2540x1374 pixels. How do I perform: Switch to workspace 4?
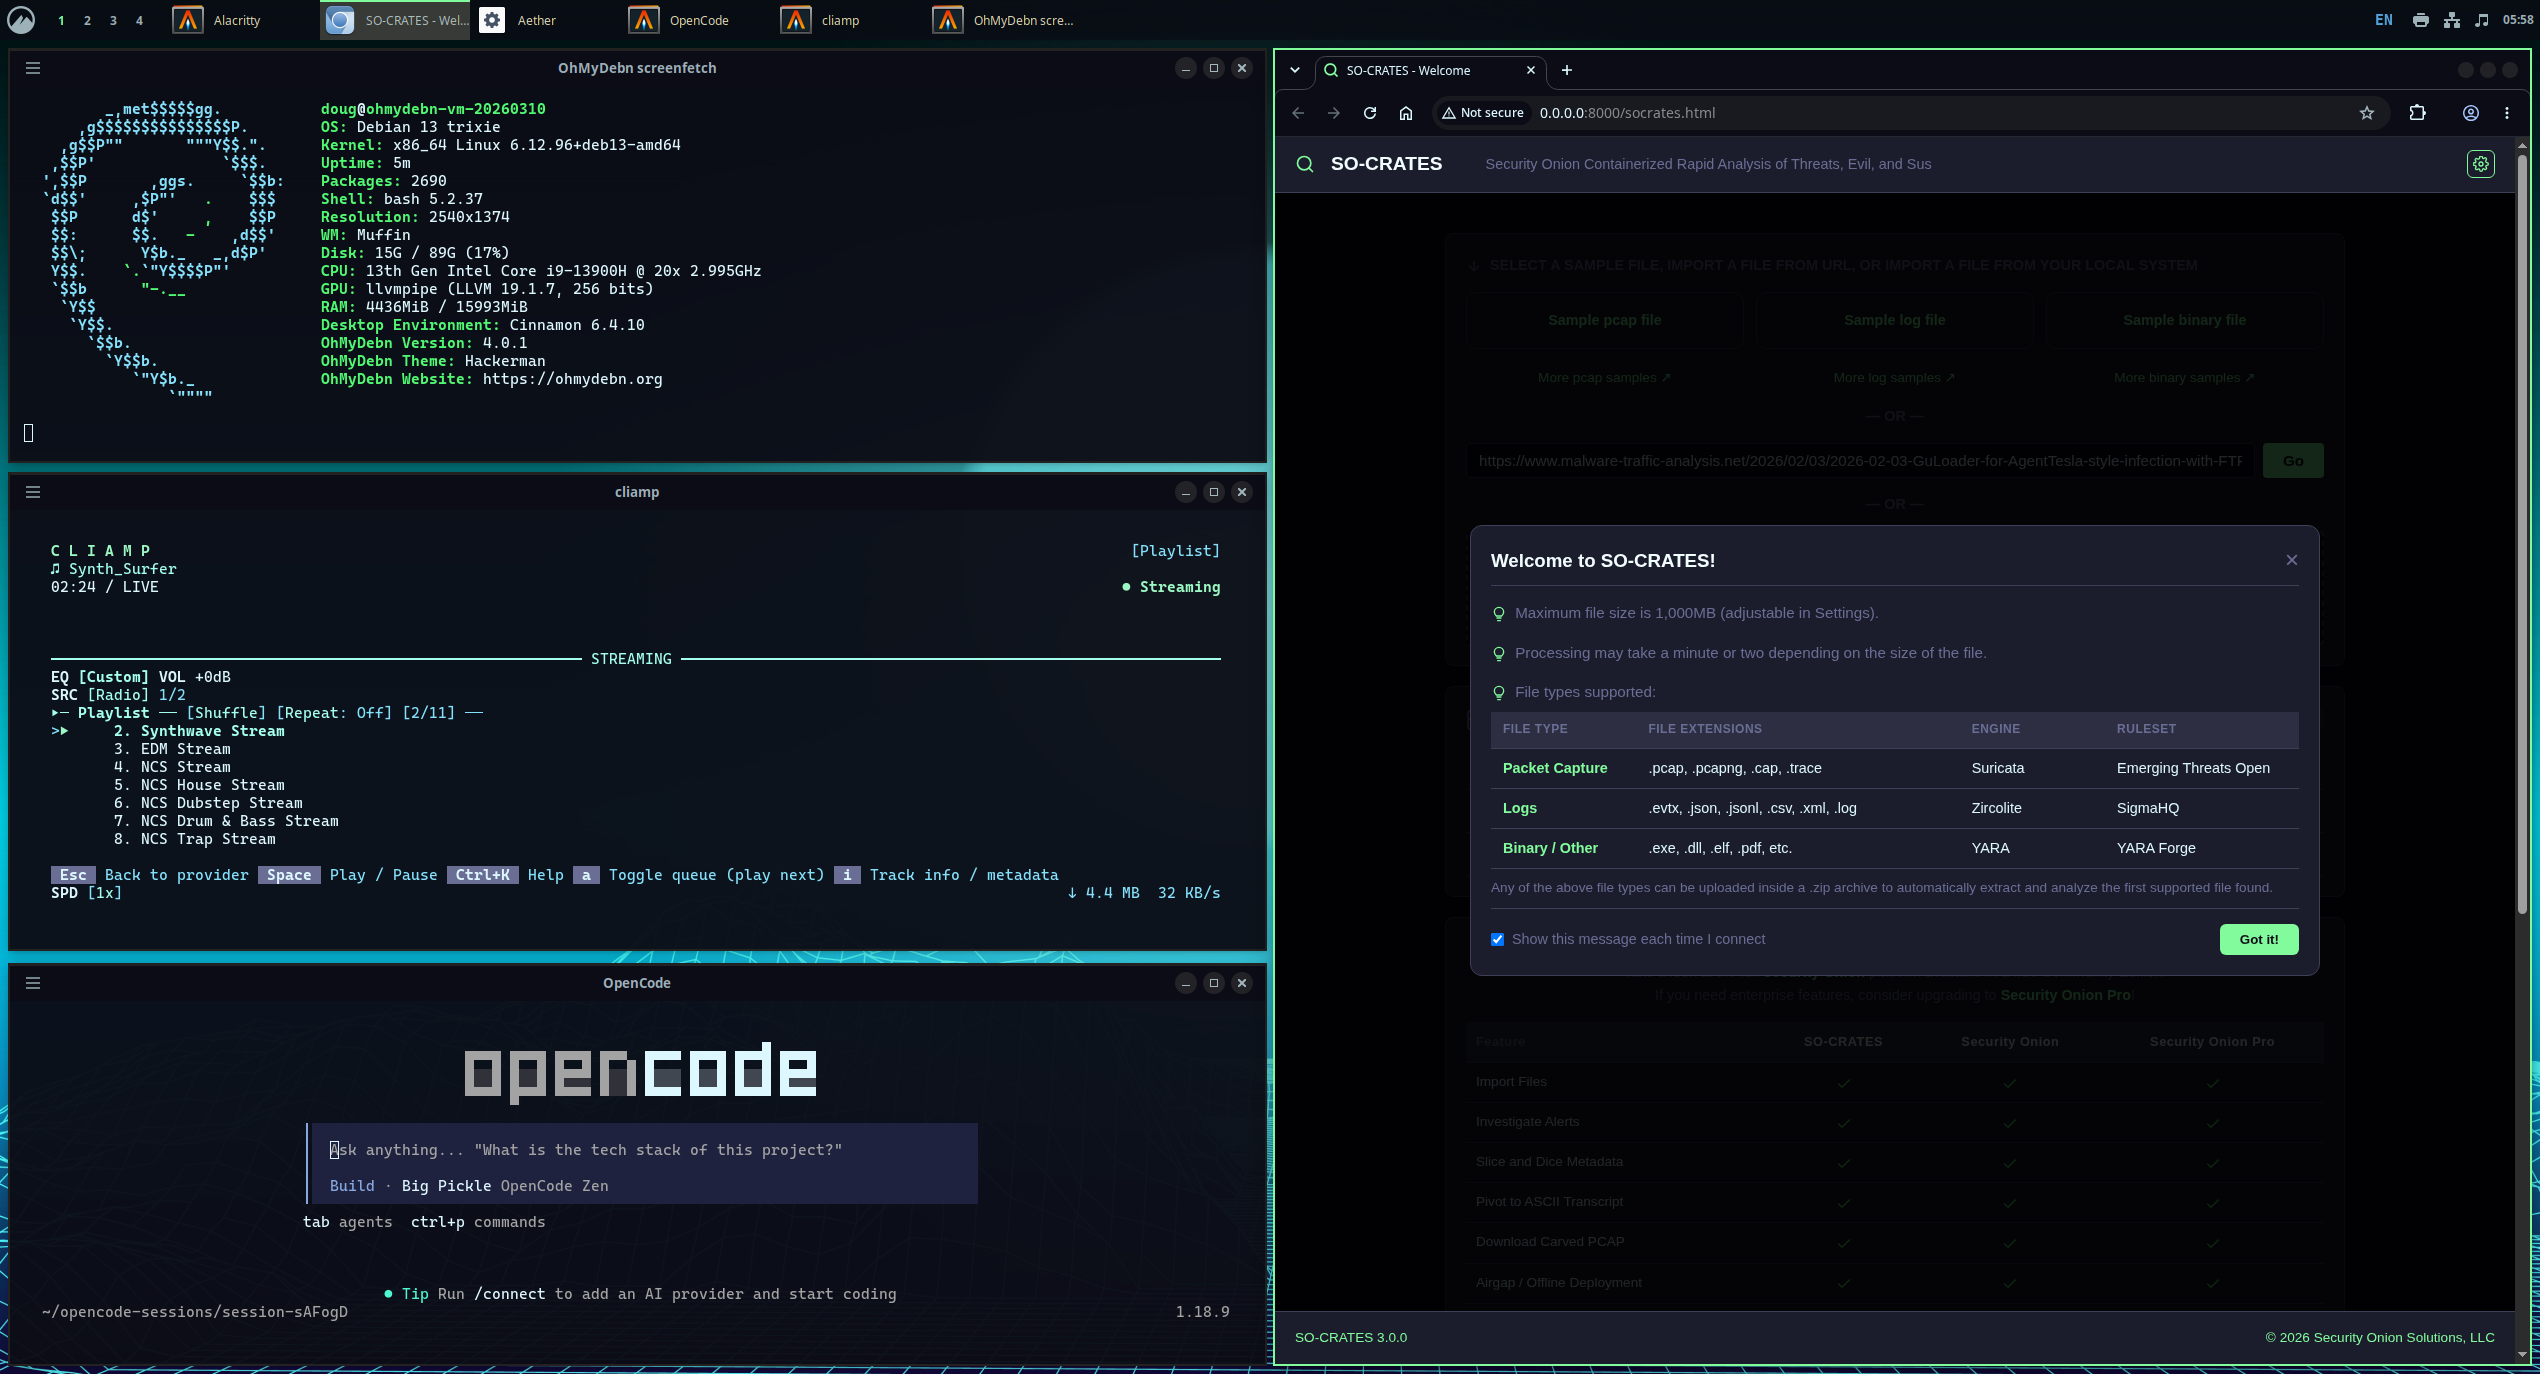tap(139, 20)
